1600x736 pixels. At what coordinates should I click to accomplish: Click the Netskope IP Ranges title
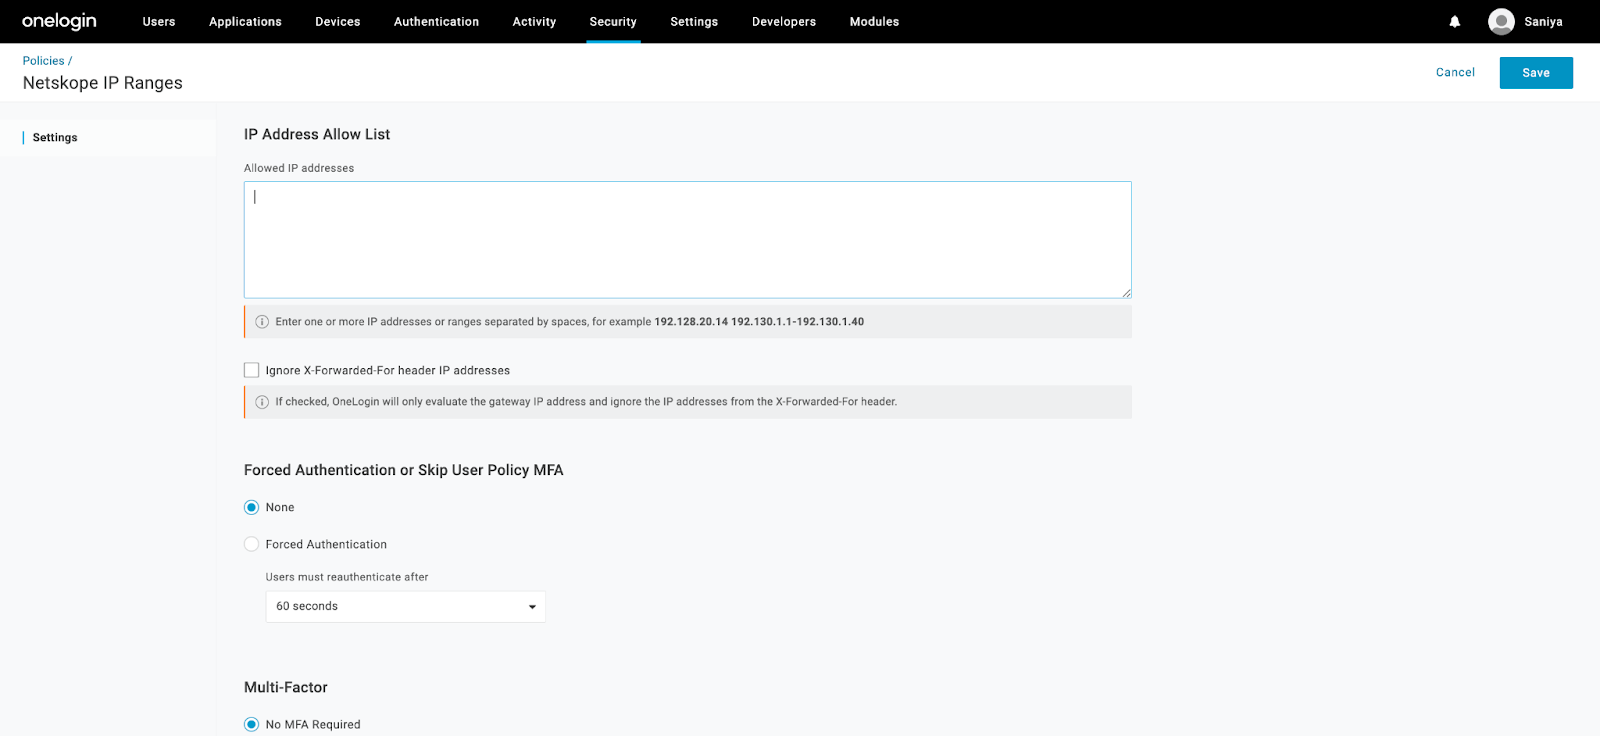pos(103,83)
